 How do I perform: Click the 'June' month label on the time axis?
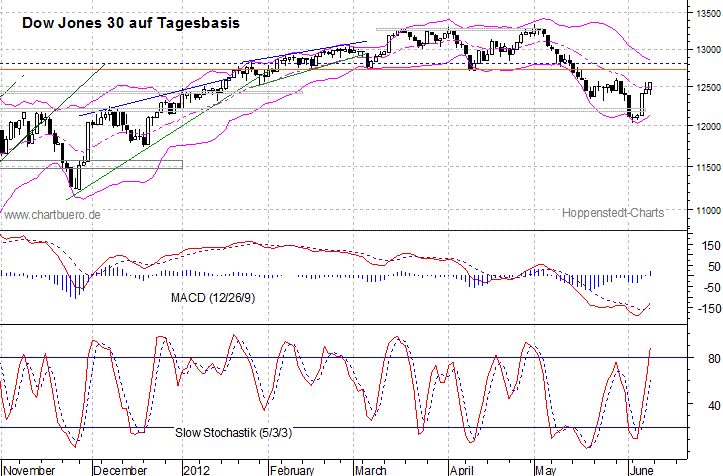(x=642, y=470)
